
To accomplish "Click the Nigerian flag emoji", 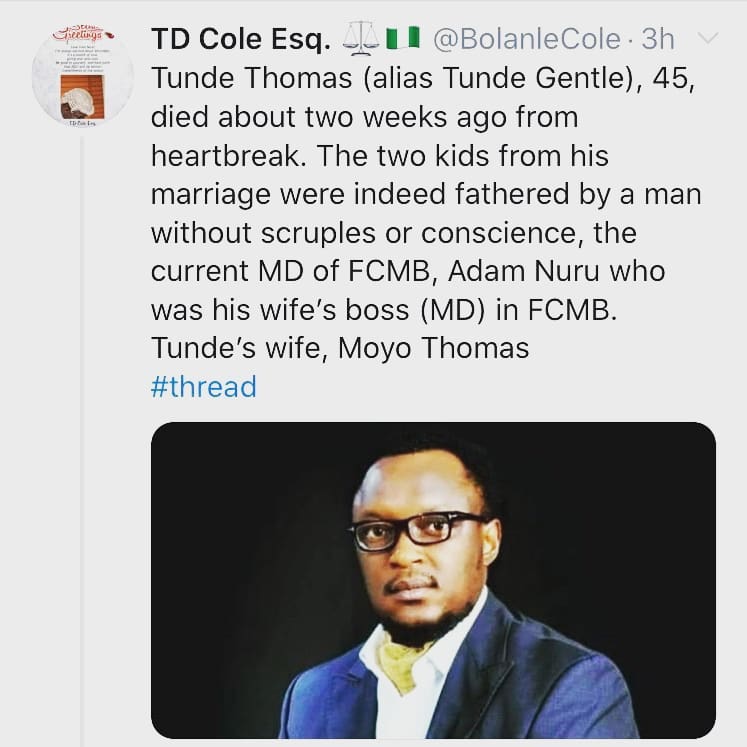I will coord(403,38).
